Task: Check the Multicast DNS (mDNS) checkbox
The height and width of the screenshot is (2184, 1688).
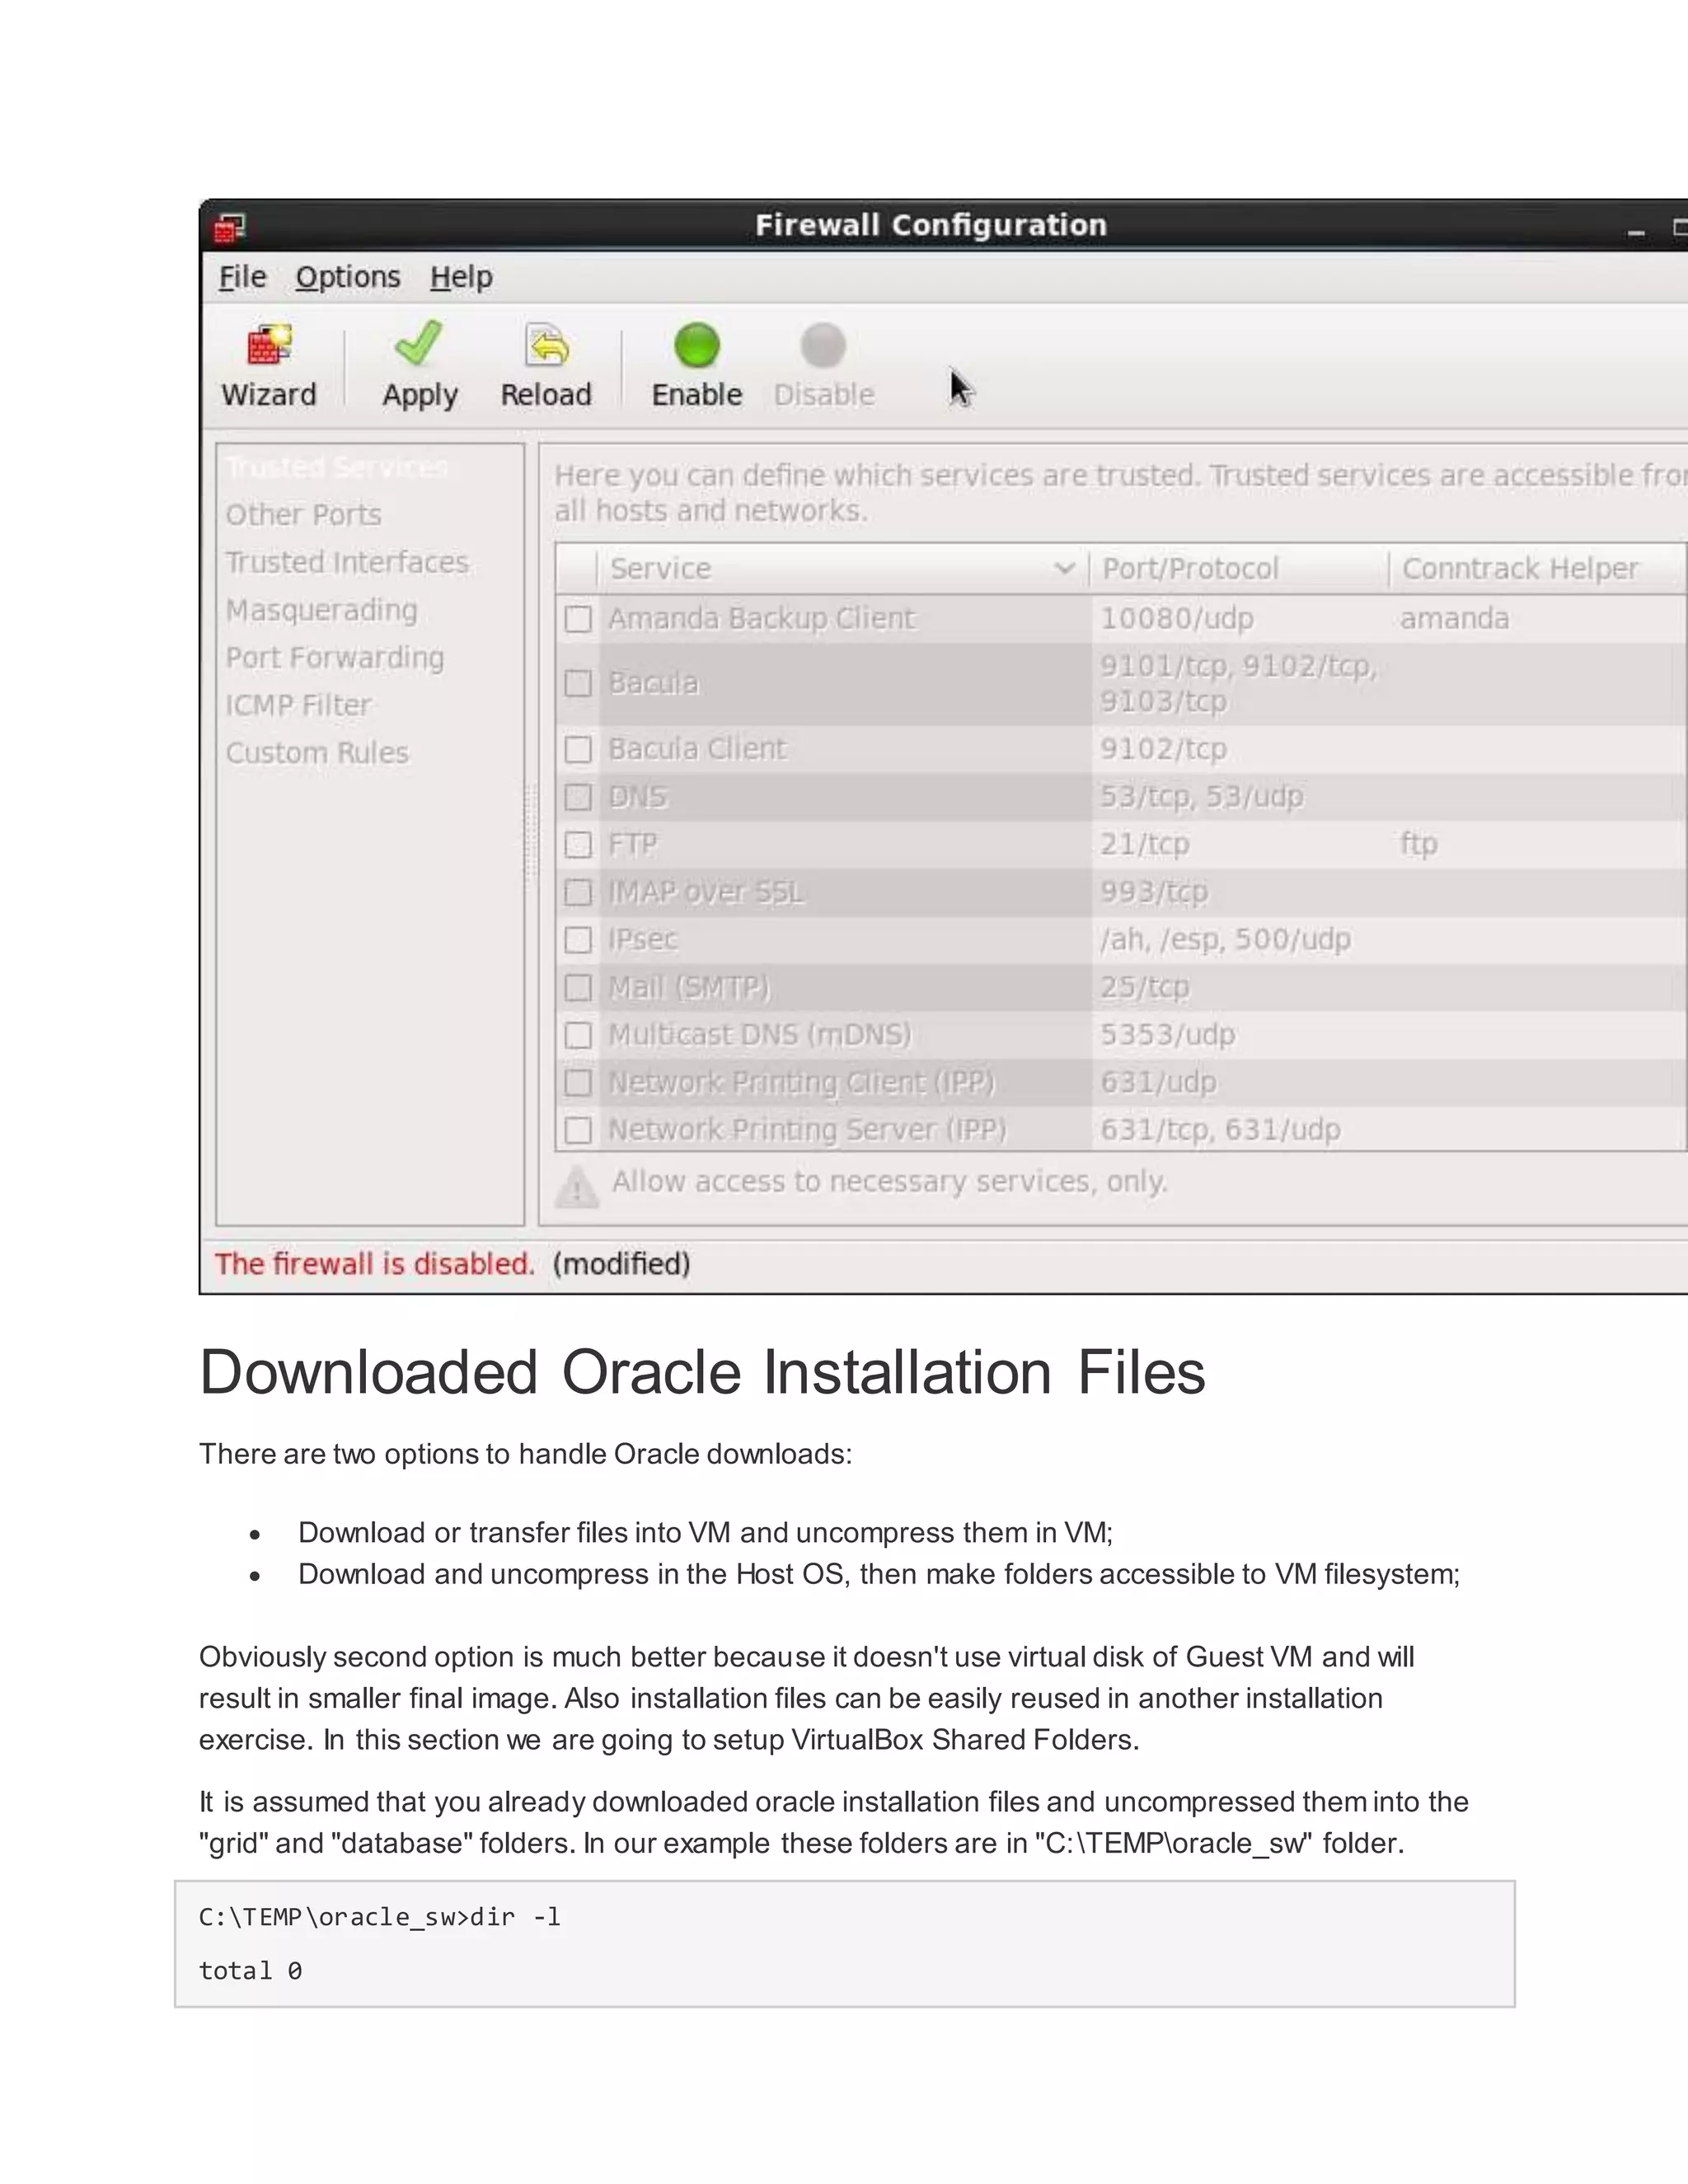Action: [578, 1035]
